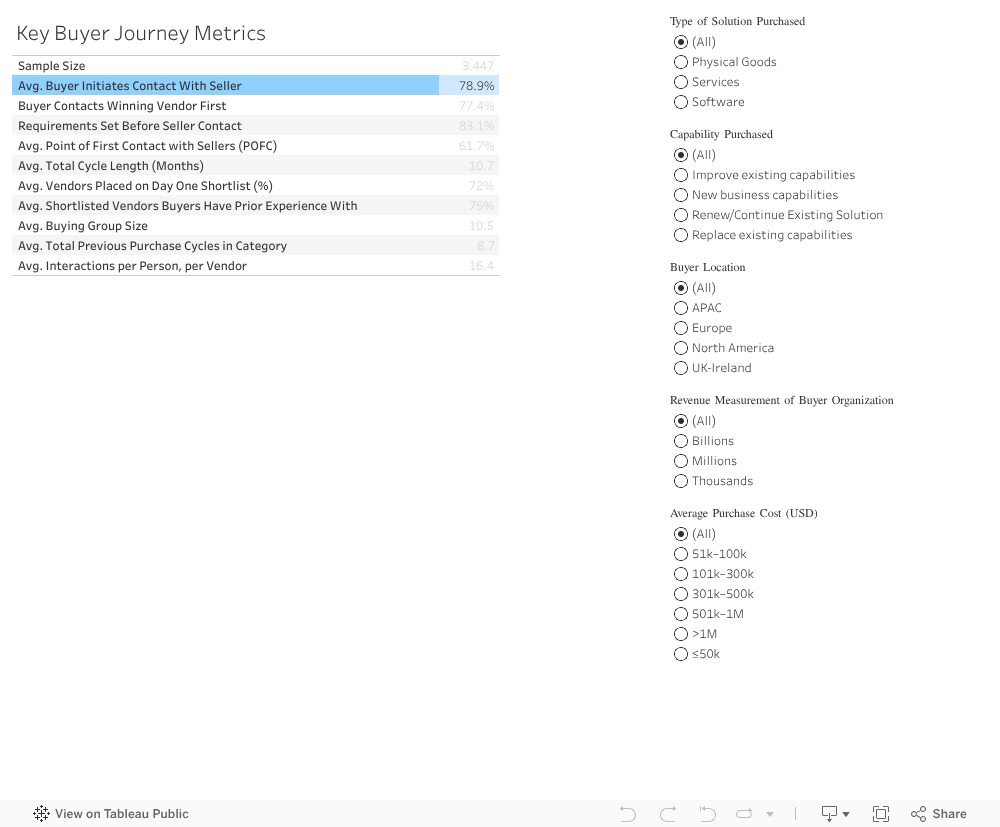This screenshot has width=1000, height=827.
Task: Filter buyer location to UK-Ireland
Action: coord(680,368)
